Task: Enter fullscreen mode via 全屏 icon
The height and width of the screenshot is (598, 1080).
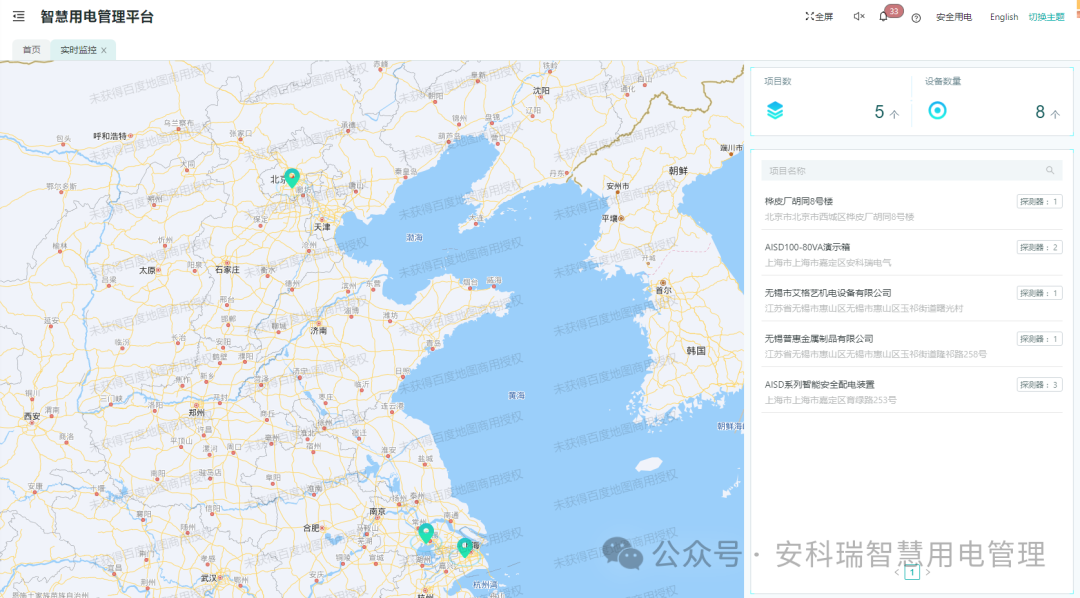Action: (820, 16)
